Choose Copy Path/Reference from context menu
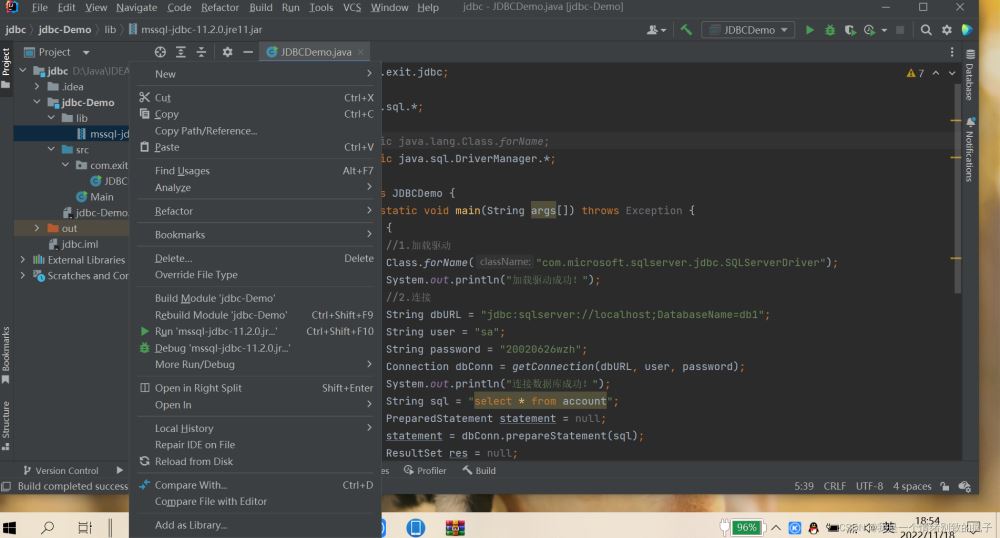This screenshot has width=1000, height=538. point(206,131)
